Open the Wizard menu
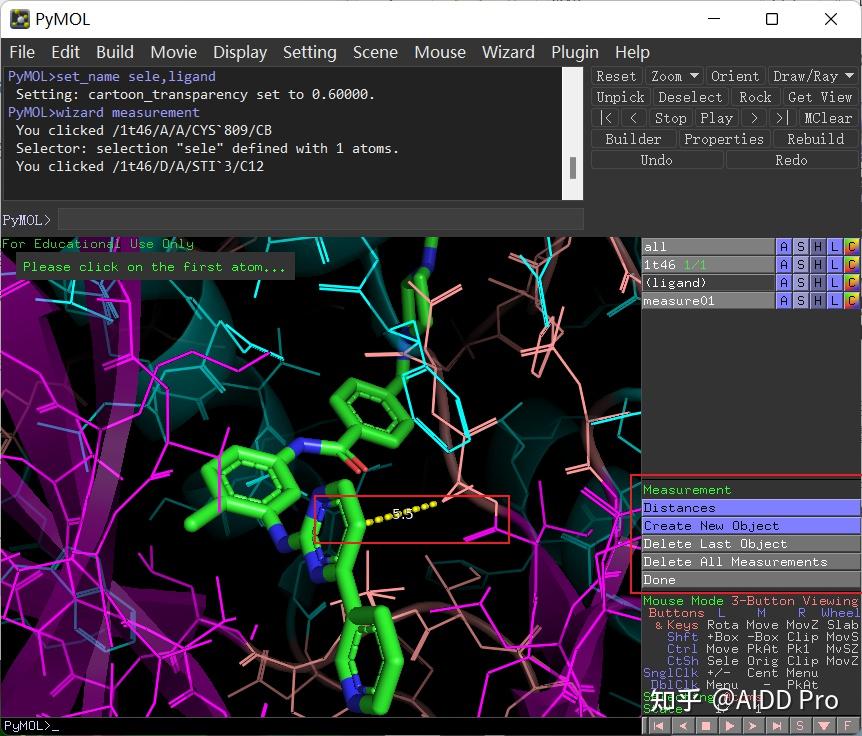The height and width of the screenshot is (736, 862). 508,52
